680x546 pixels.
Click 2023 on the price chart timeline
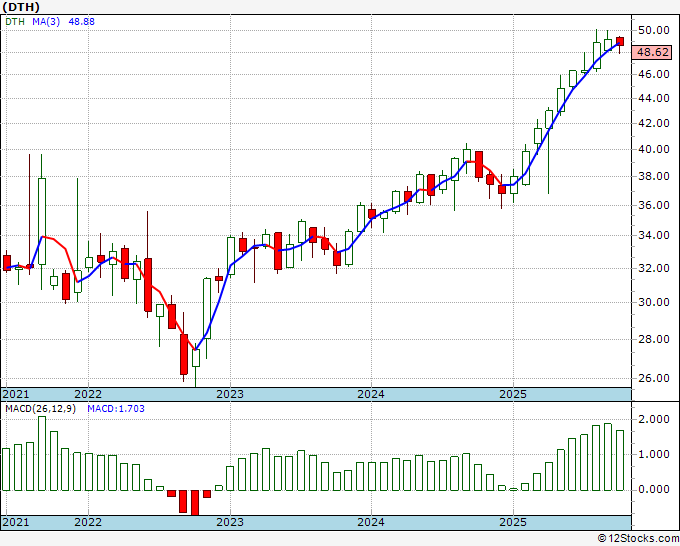pyautogui.click(x=230, y=394)
